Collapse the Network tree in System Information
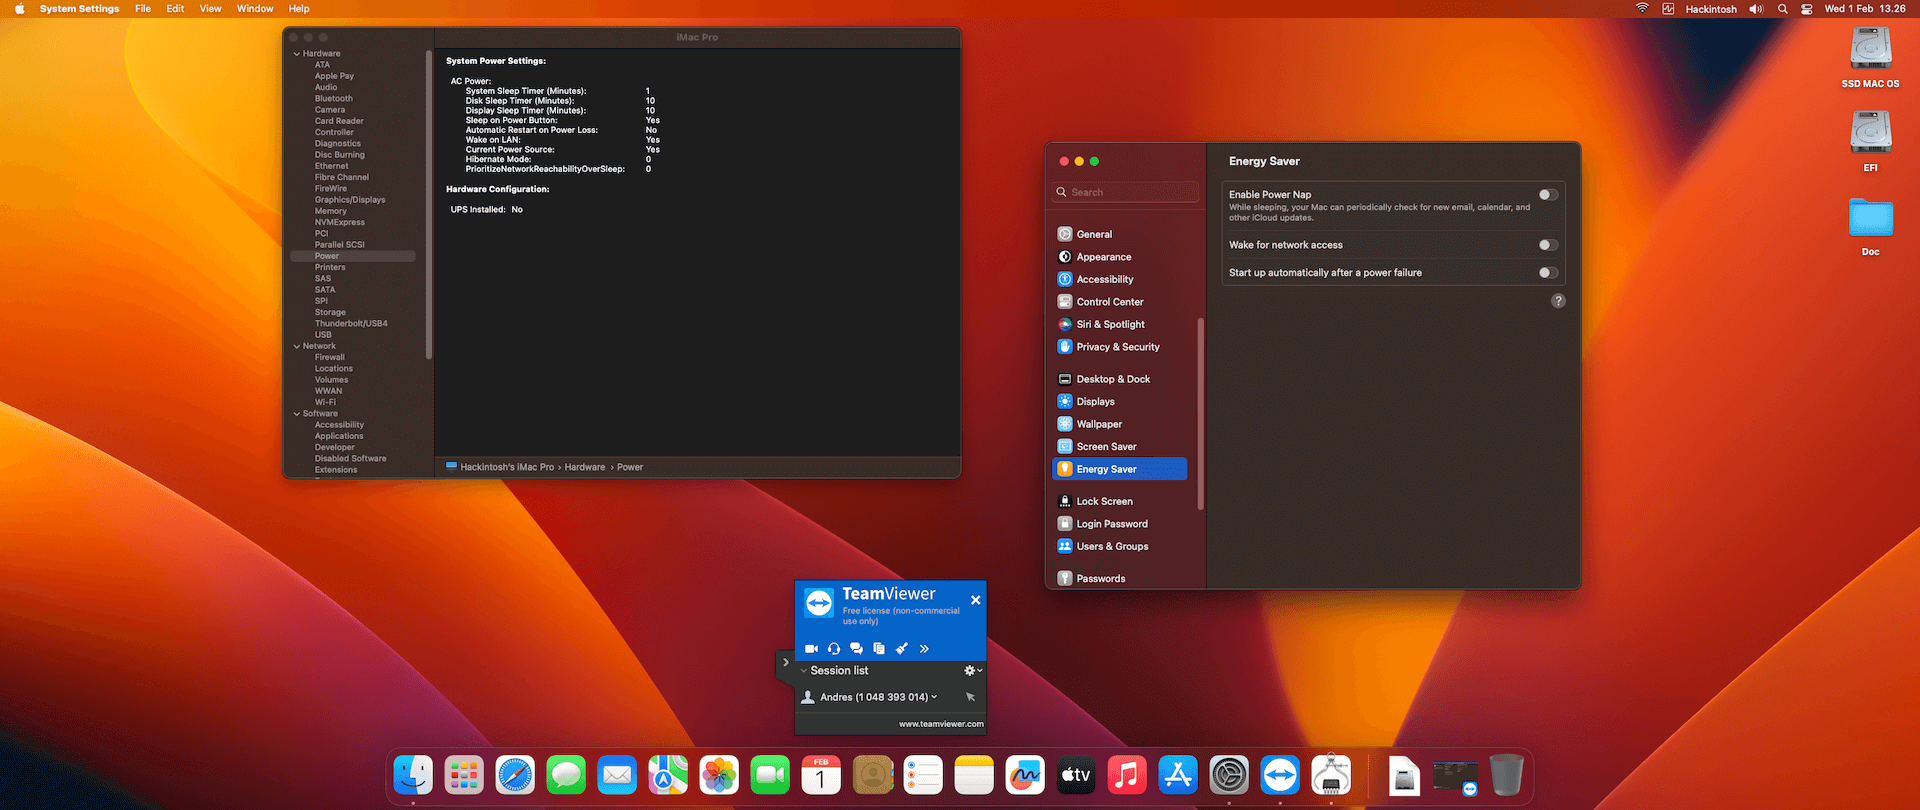Screen dimensions: 1920x810 (x=297, y=346)
